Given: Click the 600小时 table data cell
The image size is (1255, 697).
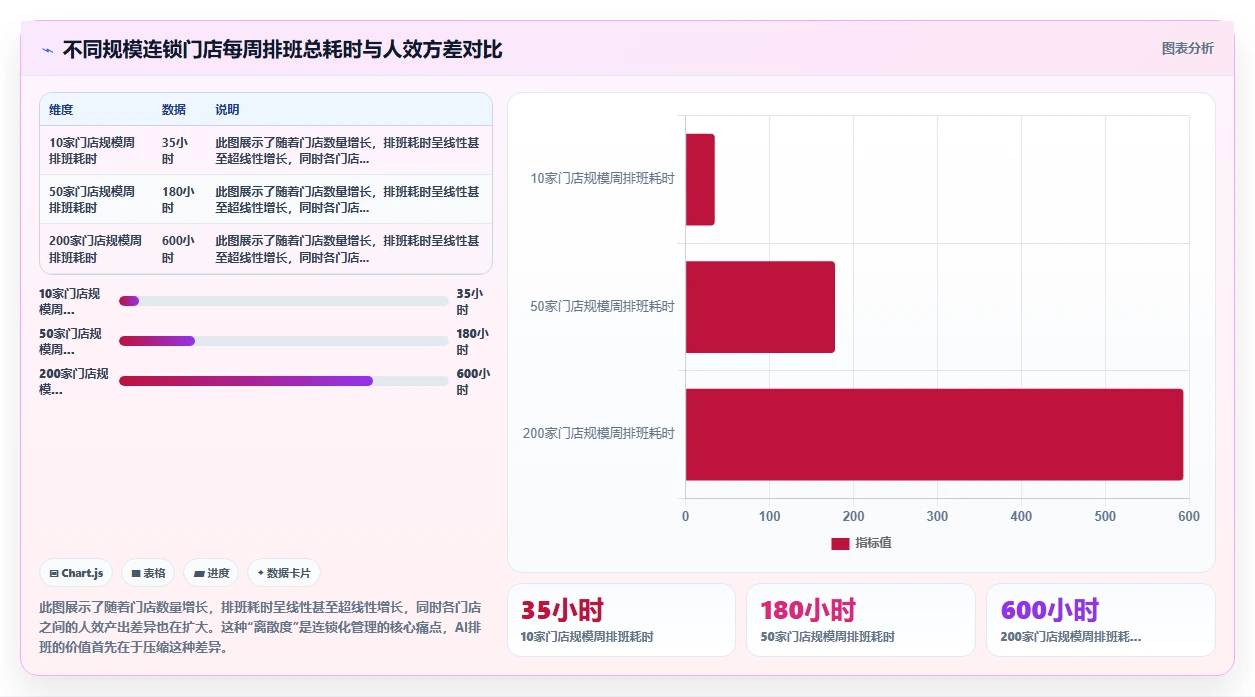Looking at the screenshot, I should tap(178, 249).
